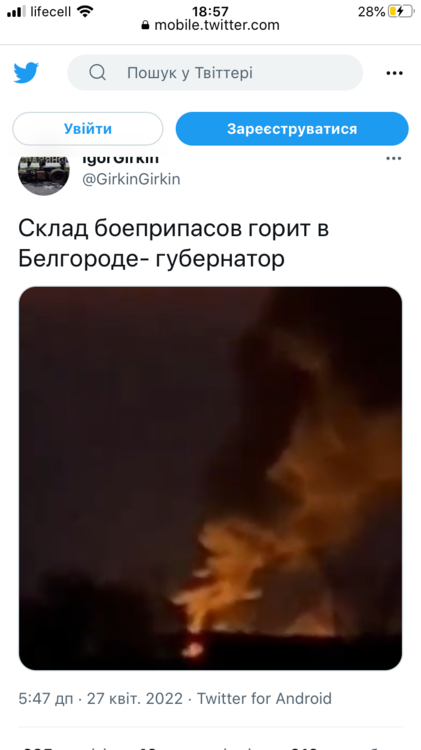This screenshot has width=421, height=750.
Task: Tap the mobile.twitter.com address
Action: click(x=217, y=25)
